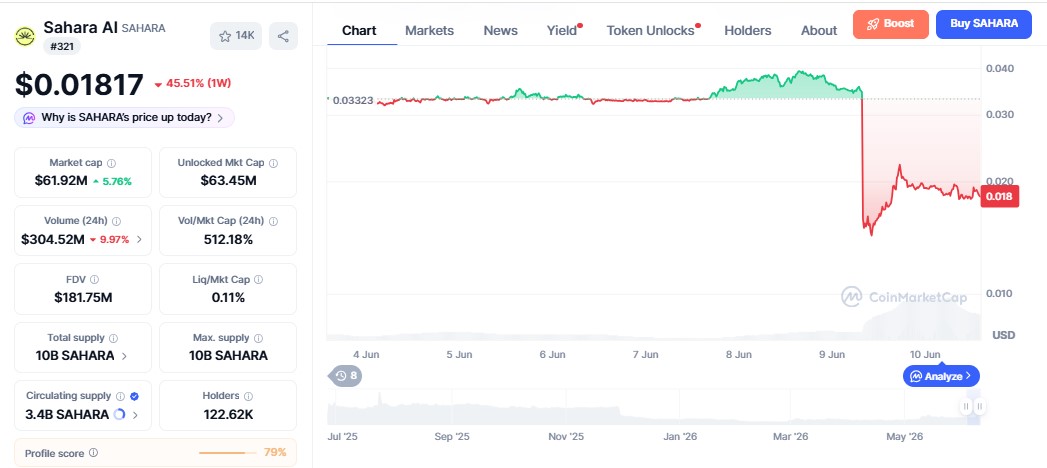
Task: Click the $63.45M unlocked market cap value
Action: 228,181
